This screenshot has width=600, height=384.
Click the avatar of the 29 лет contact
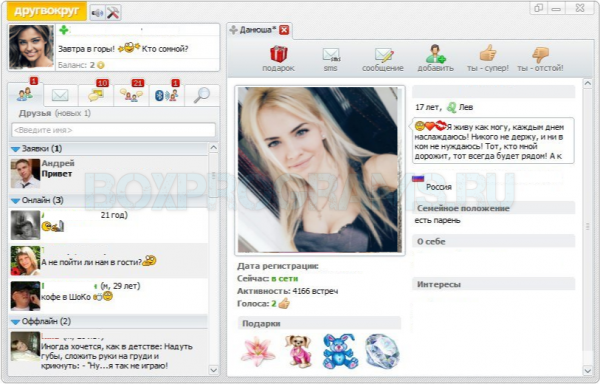25,296
